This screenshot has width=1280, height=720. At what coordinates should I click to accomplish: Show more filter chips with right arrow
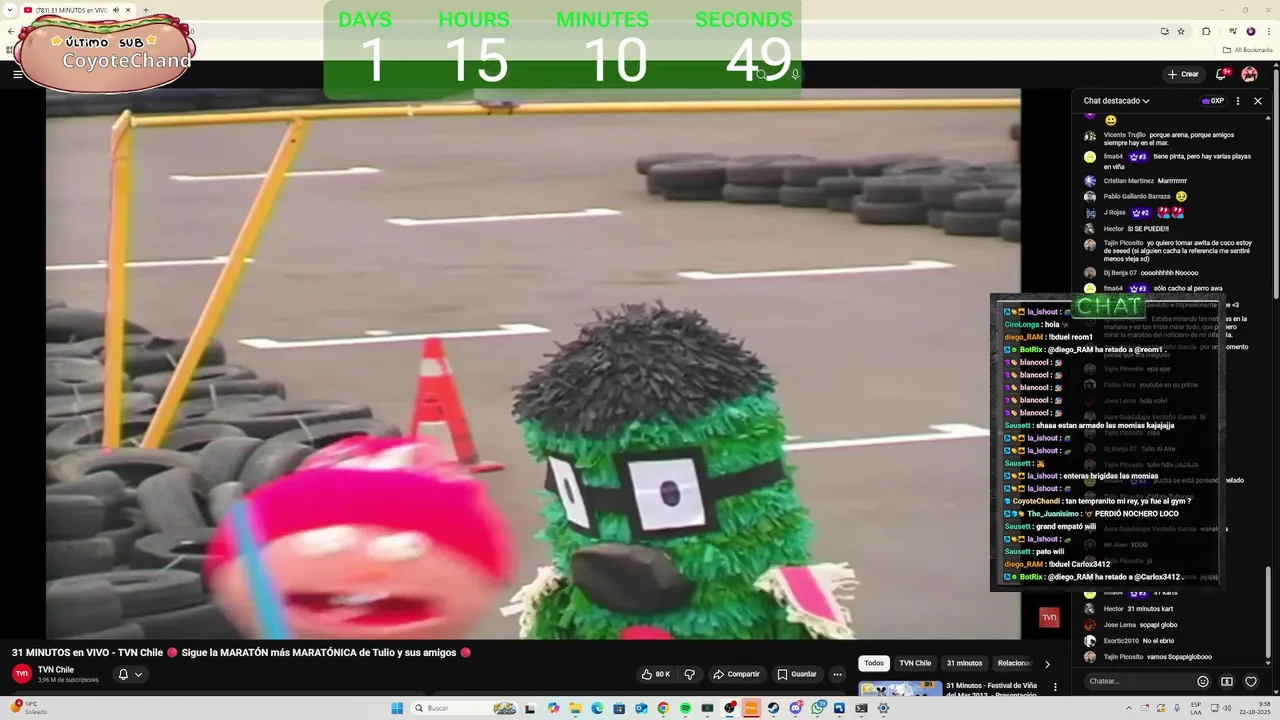click(x=1047, y=664)
